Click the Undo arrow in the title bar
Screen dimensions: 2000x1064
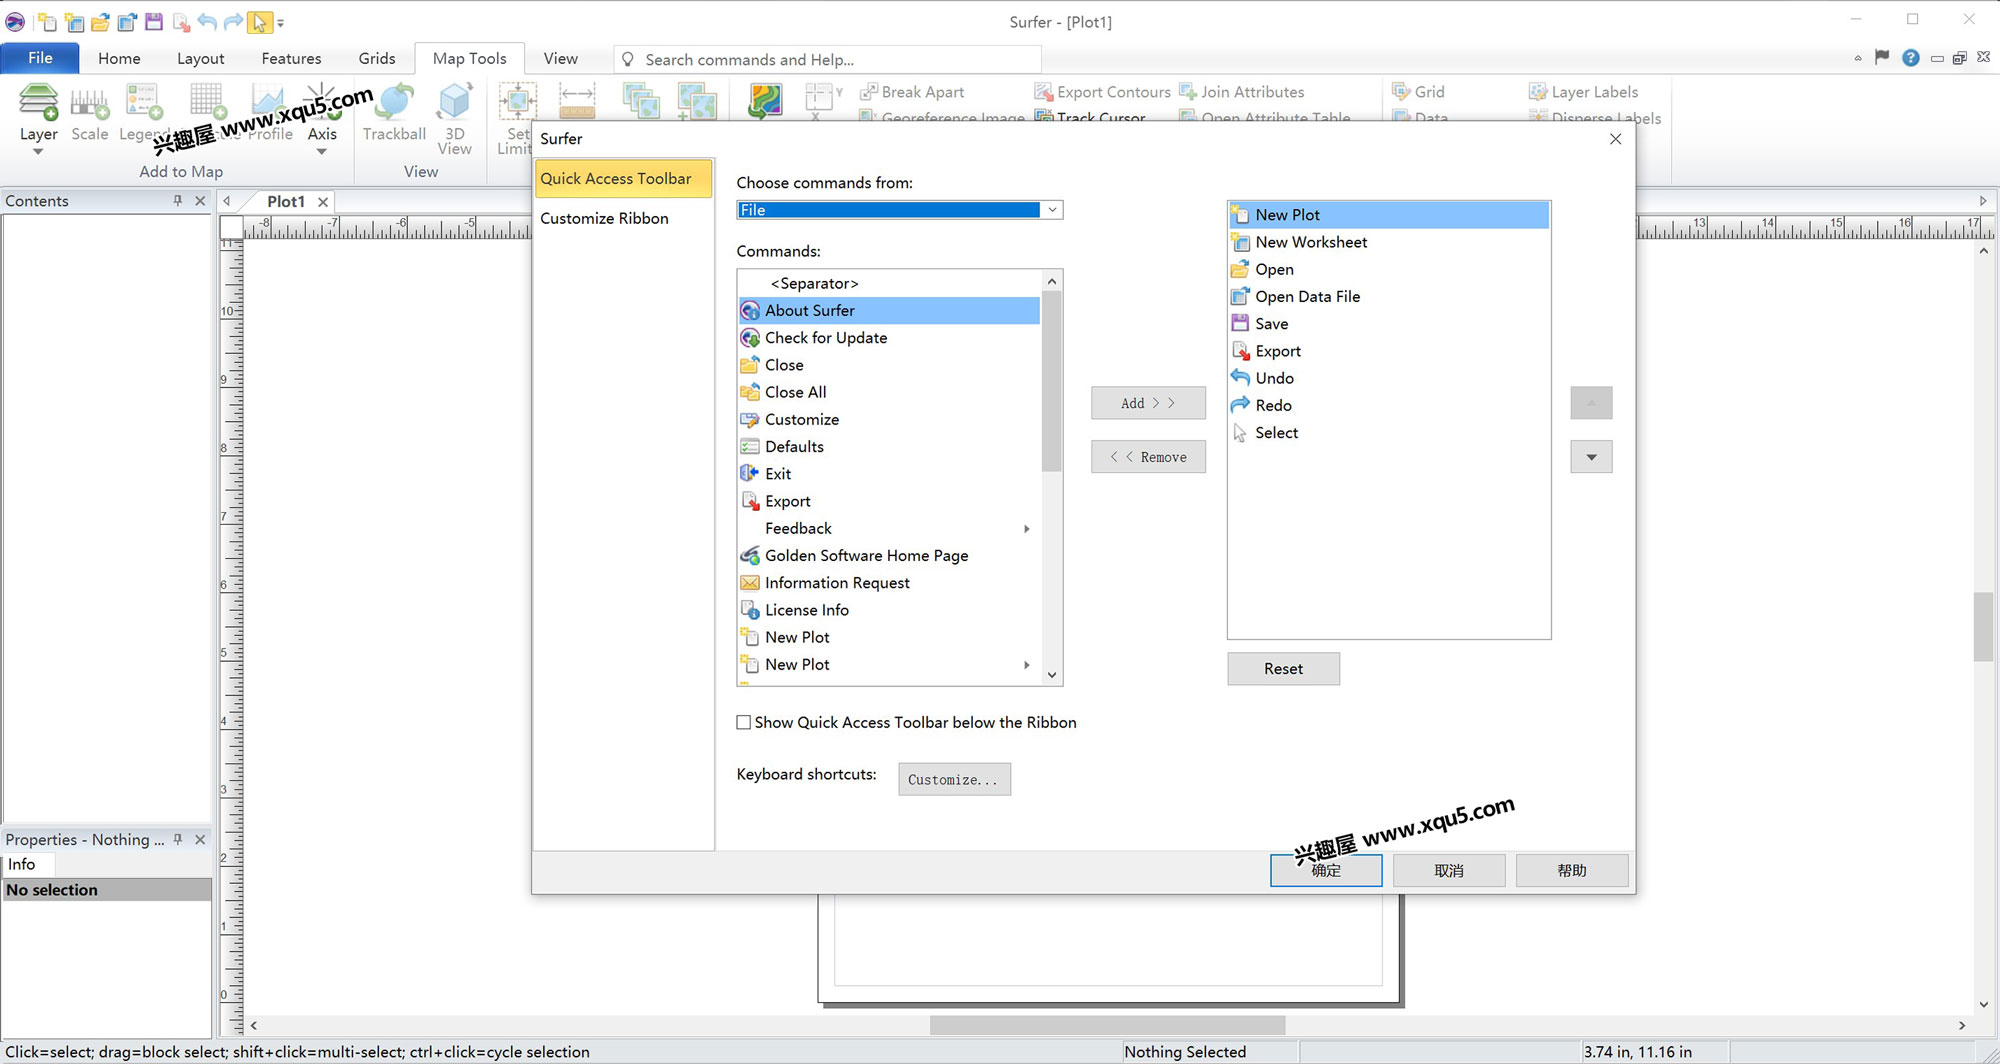(x=207, y=21)
